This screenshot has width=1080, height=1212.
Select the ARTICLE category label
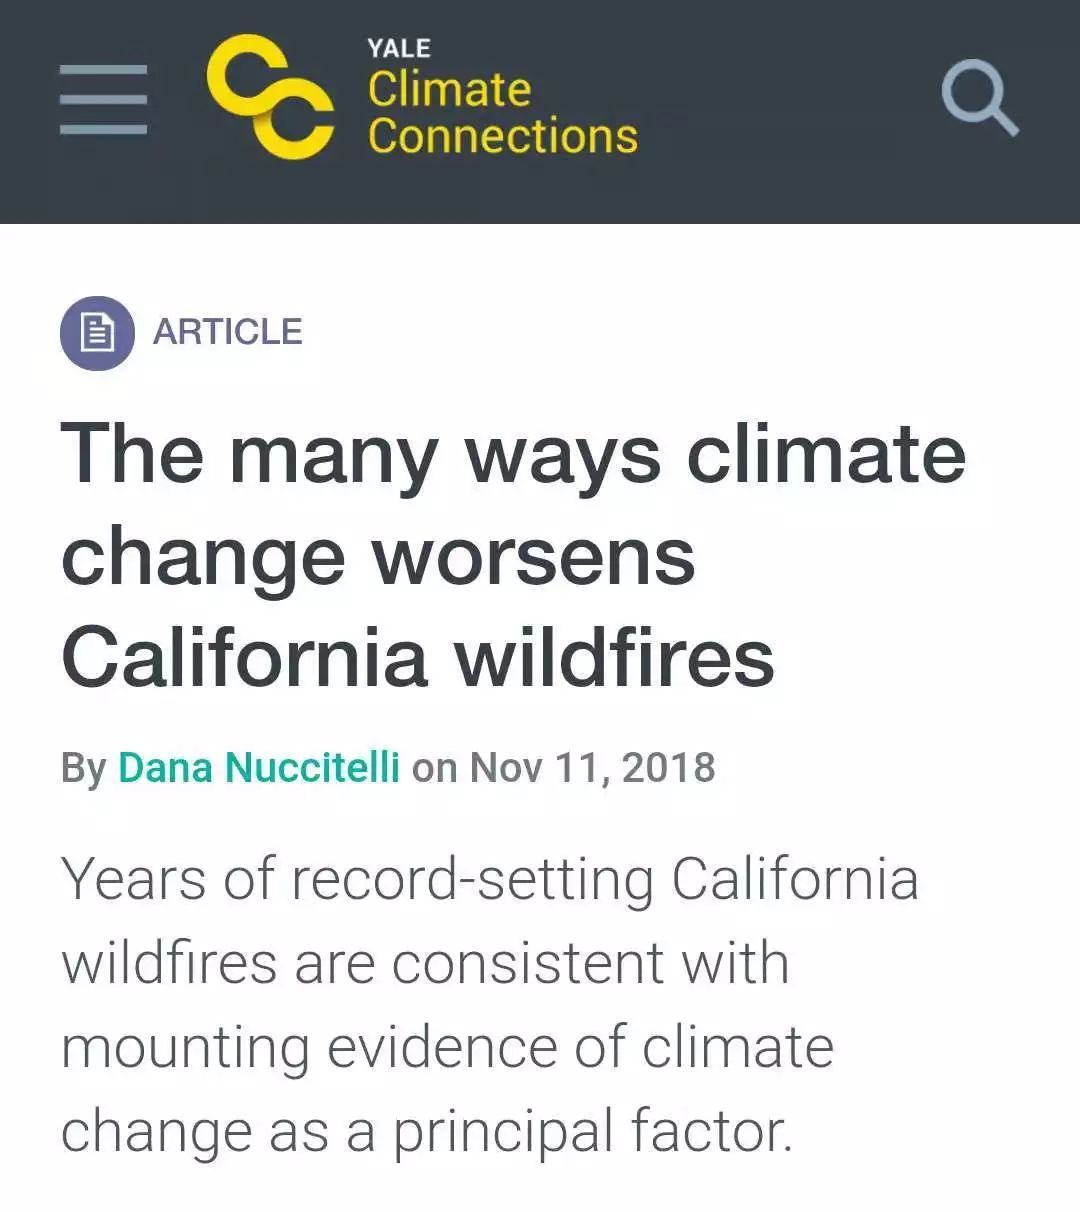[227, 332]
